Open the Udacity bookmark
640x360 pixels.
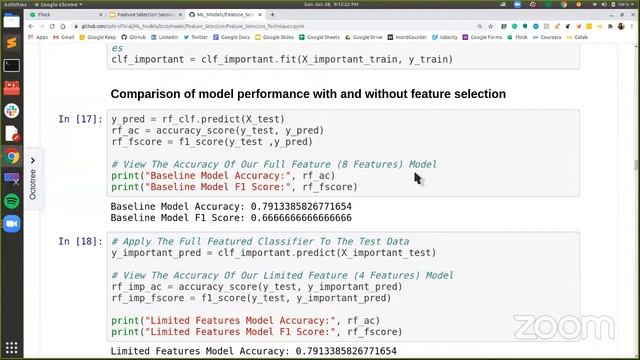[445, 37]
